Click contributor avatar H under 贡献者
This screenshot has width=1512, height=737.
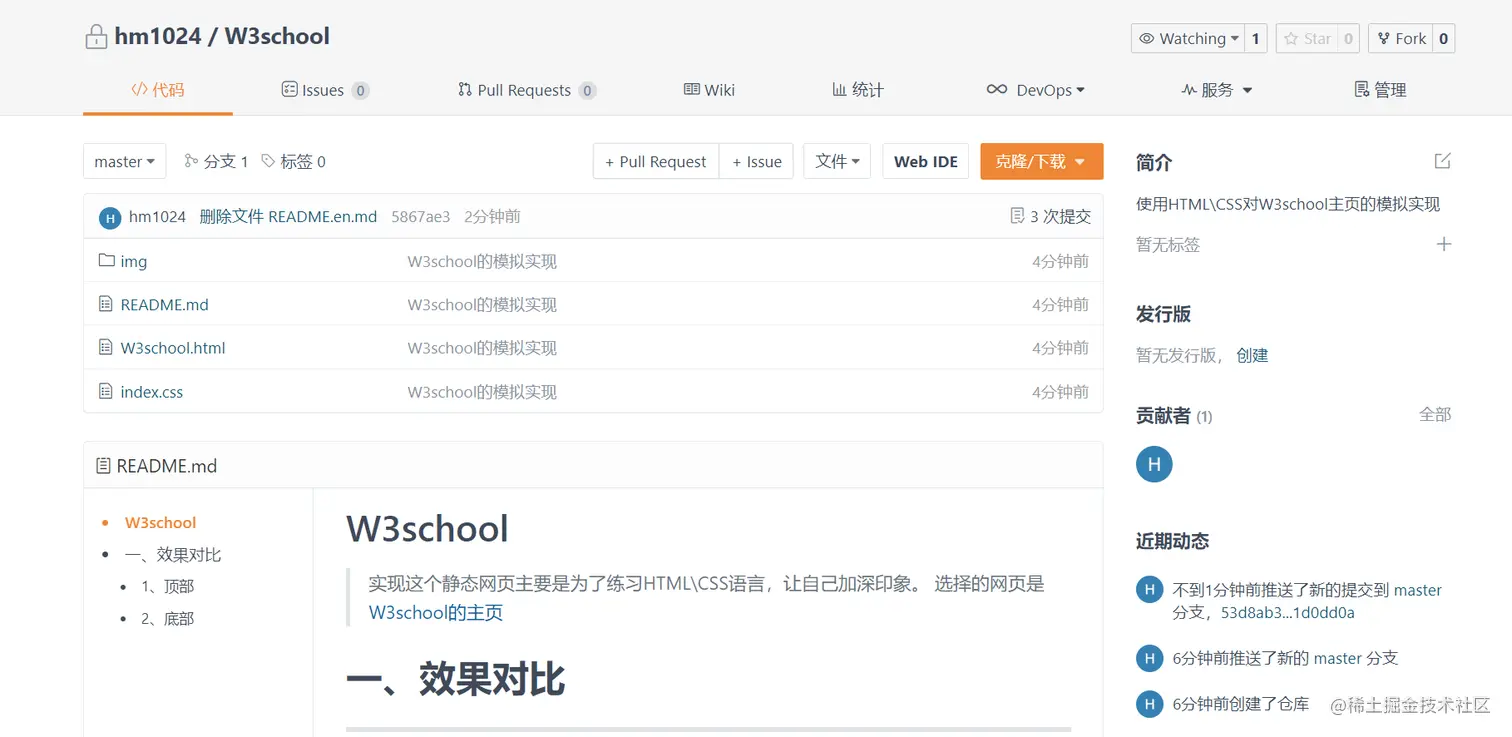1154,464
